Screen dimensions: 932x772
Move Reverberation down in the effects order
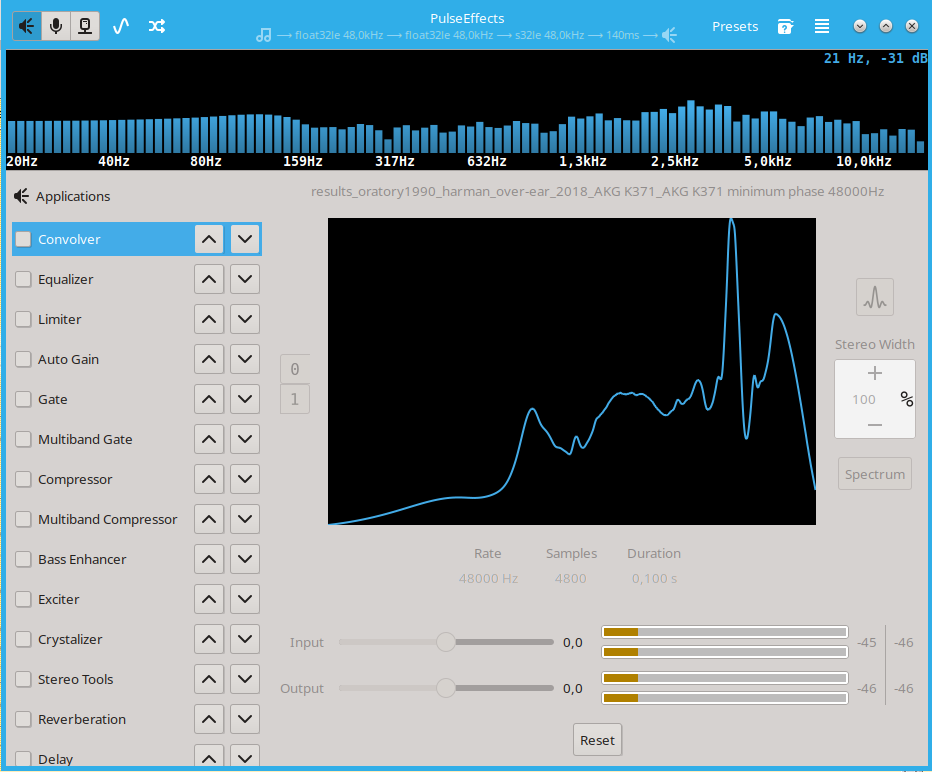coord(245,719)
